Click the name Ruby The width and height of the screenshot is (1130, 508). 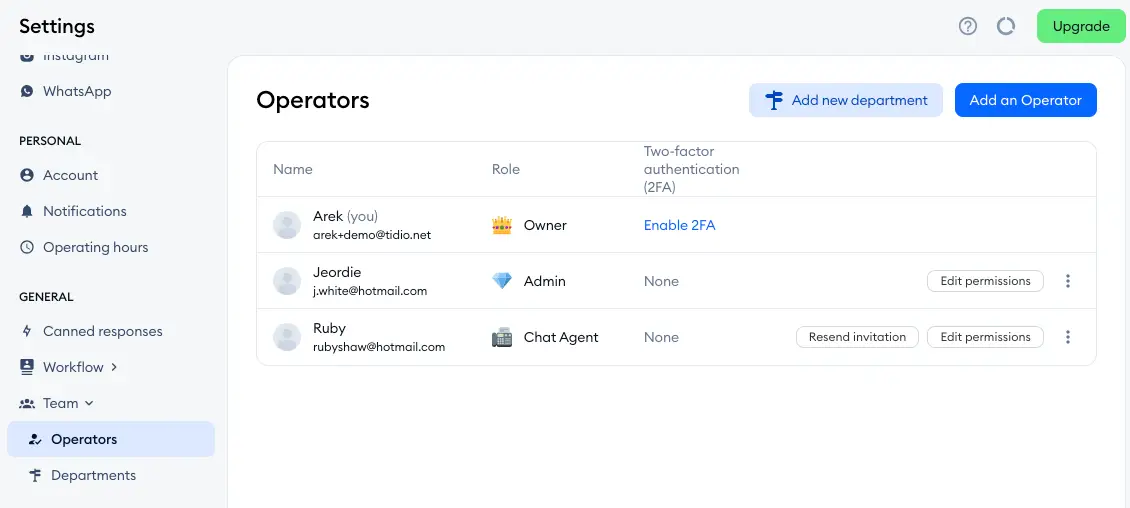329,328
